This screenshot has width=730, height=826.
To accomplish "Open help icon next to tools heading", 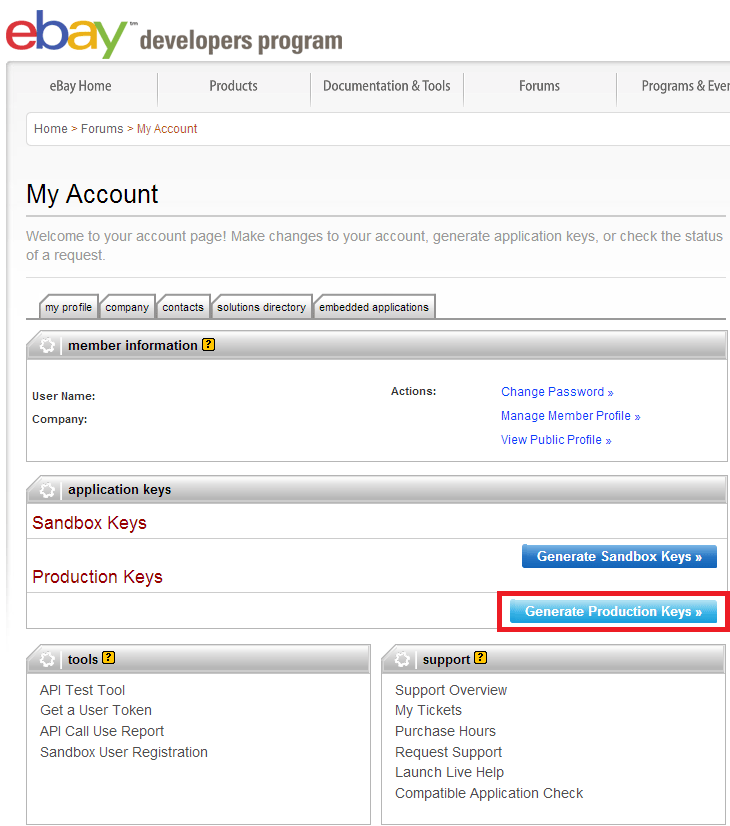I will point(108,657).
